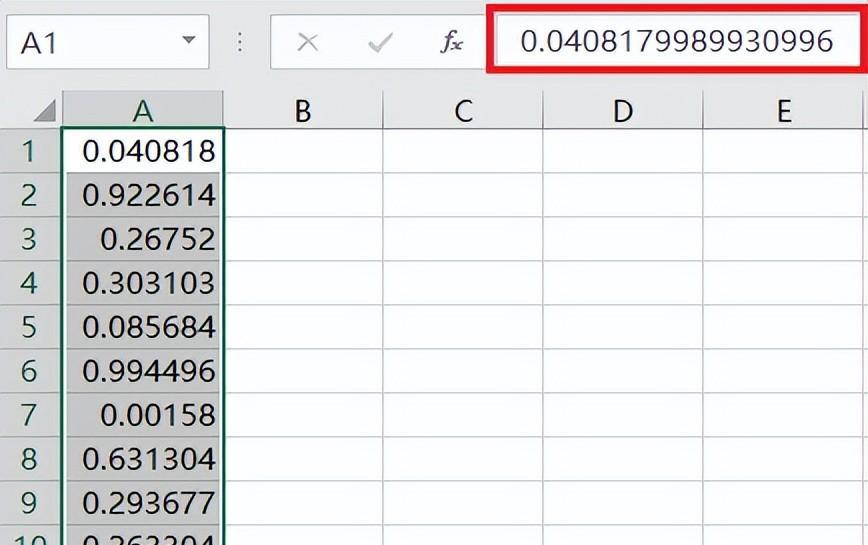Click the A1 text in Name Box
This screenshot has height=545, width=868.
coord(39,43)
